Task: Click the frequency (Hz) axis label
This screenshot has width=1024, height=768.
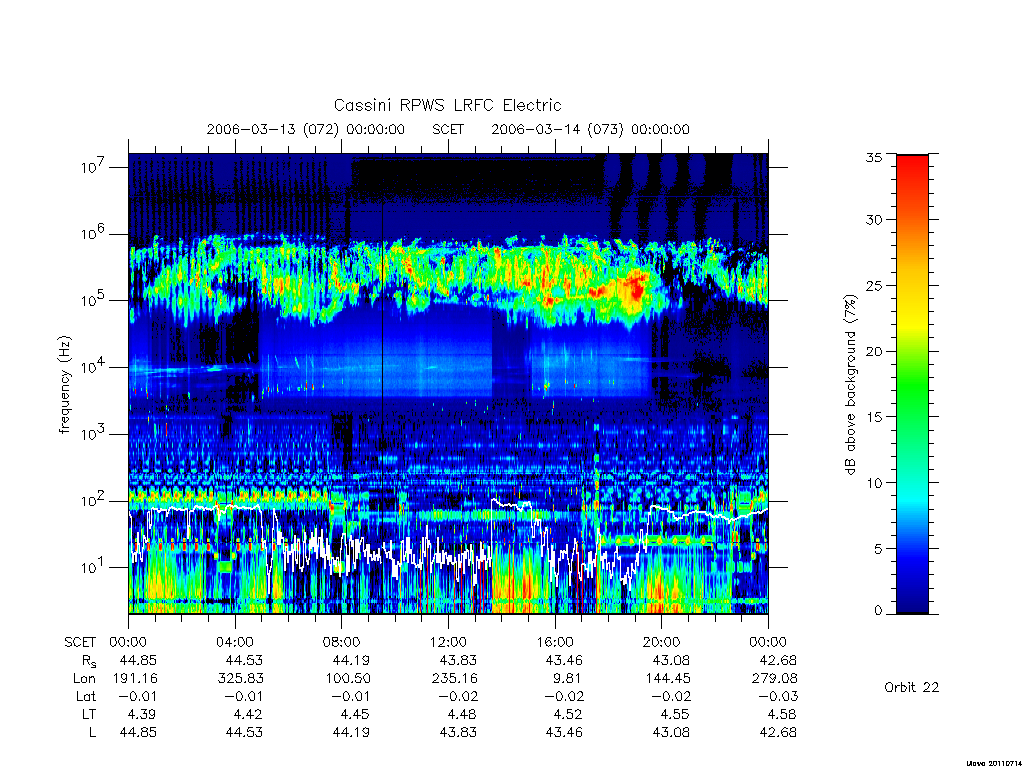Action: (64, 385)
